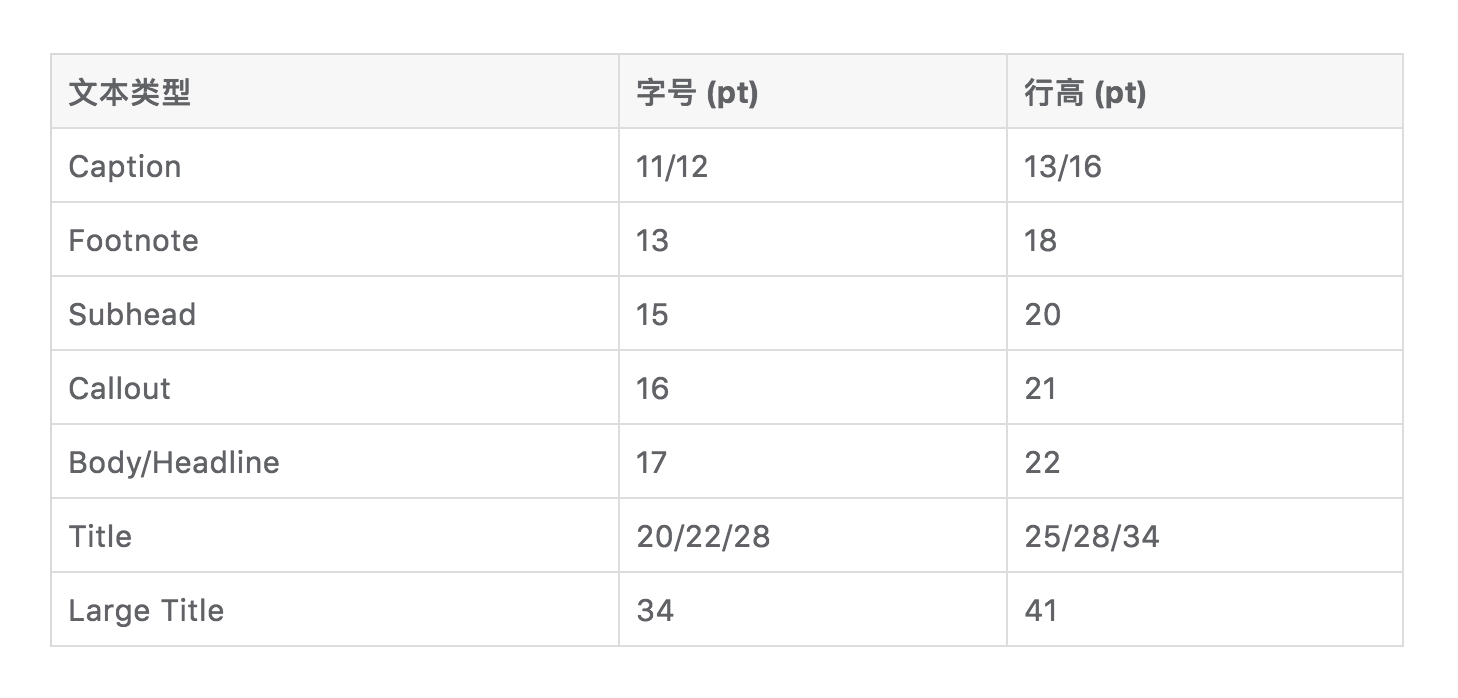This screenshot has height=698, width=1458.
Task: Select the Footnote row label
Action: coord(133,240)
